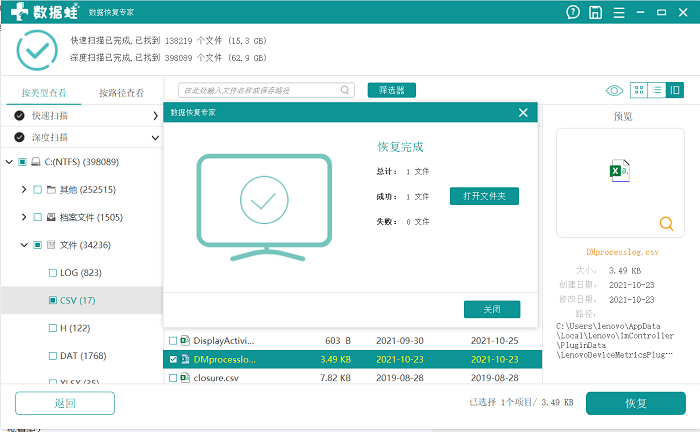Check the closure.csv checkbox

point(173,378)
